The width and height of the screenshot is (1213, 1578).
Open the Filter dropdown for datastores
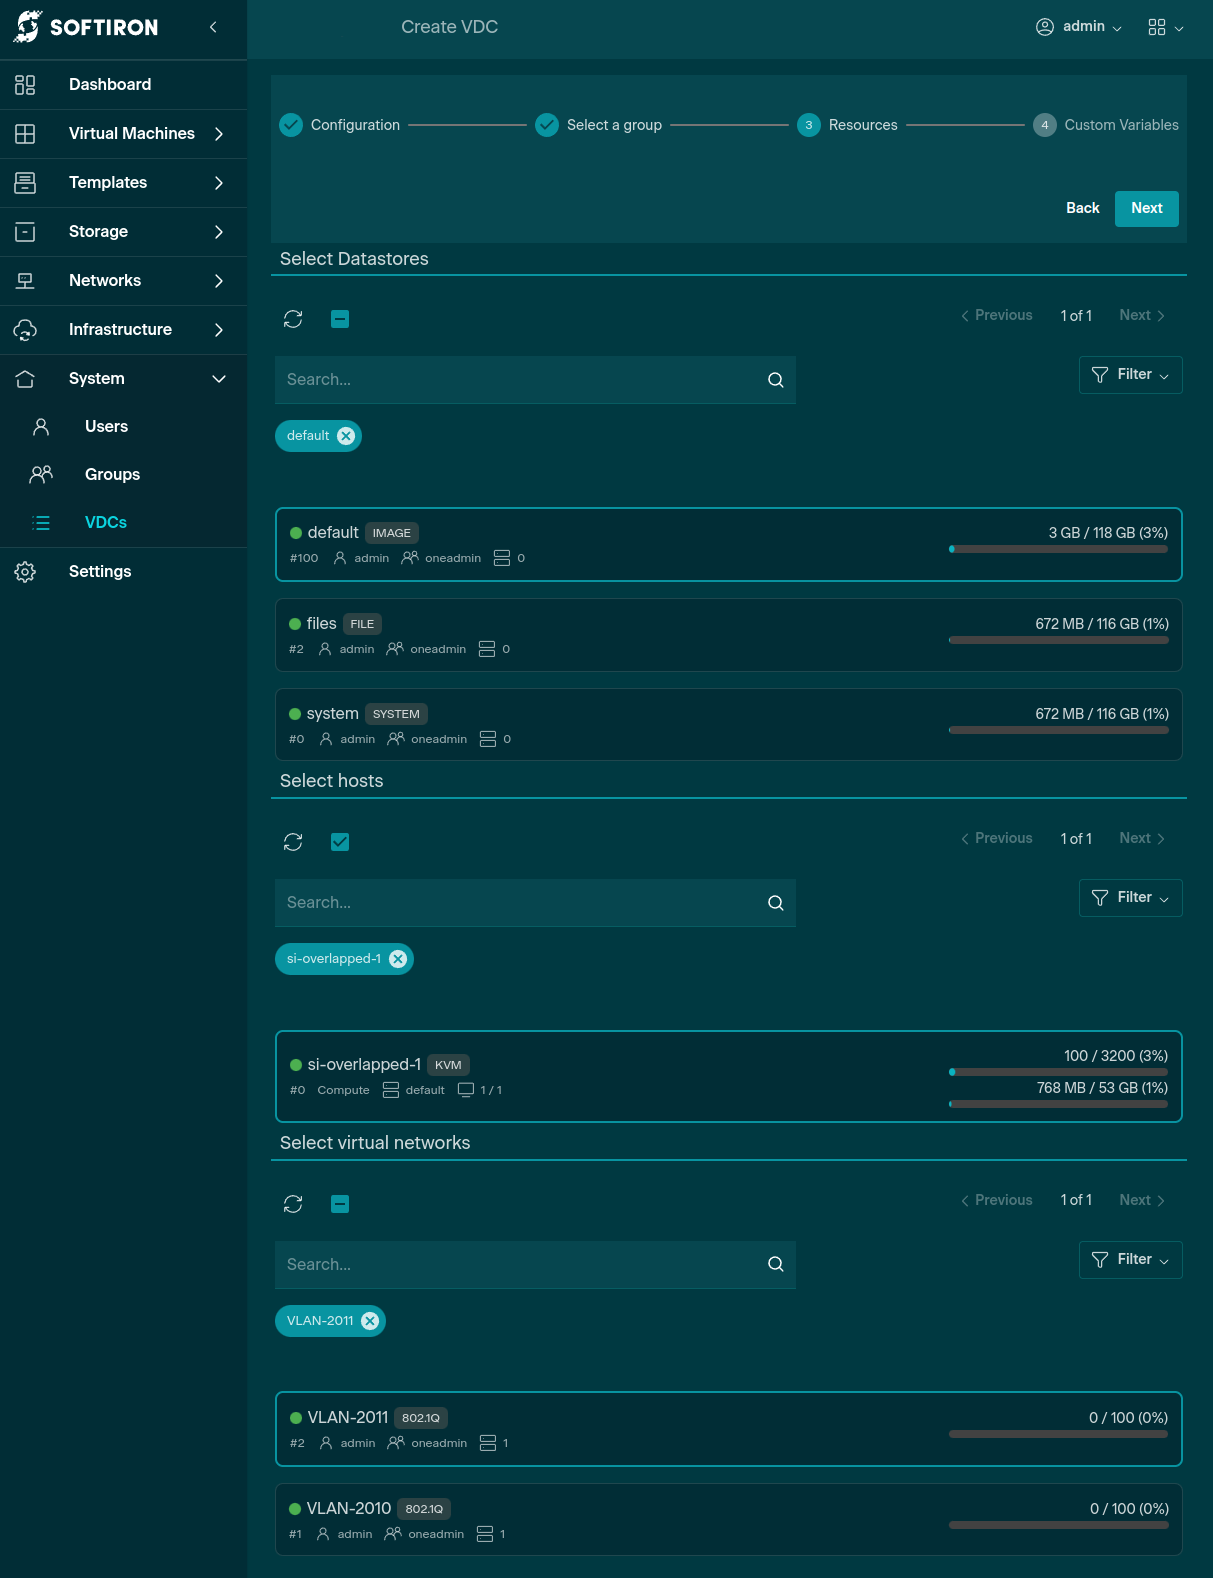point(1130,375)
